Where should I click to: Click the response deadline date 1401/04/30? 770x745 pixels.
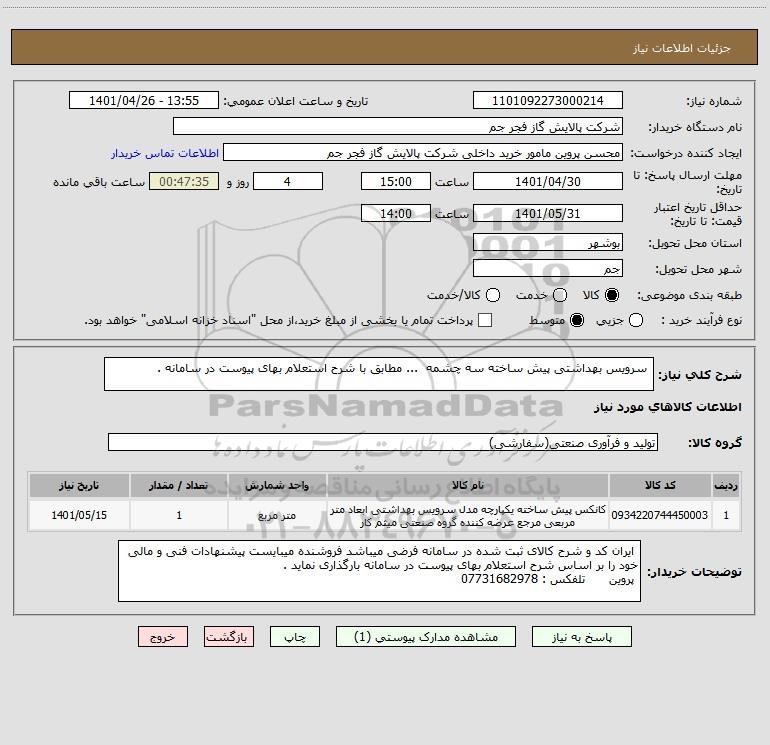tap(548, 181)
